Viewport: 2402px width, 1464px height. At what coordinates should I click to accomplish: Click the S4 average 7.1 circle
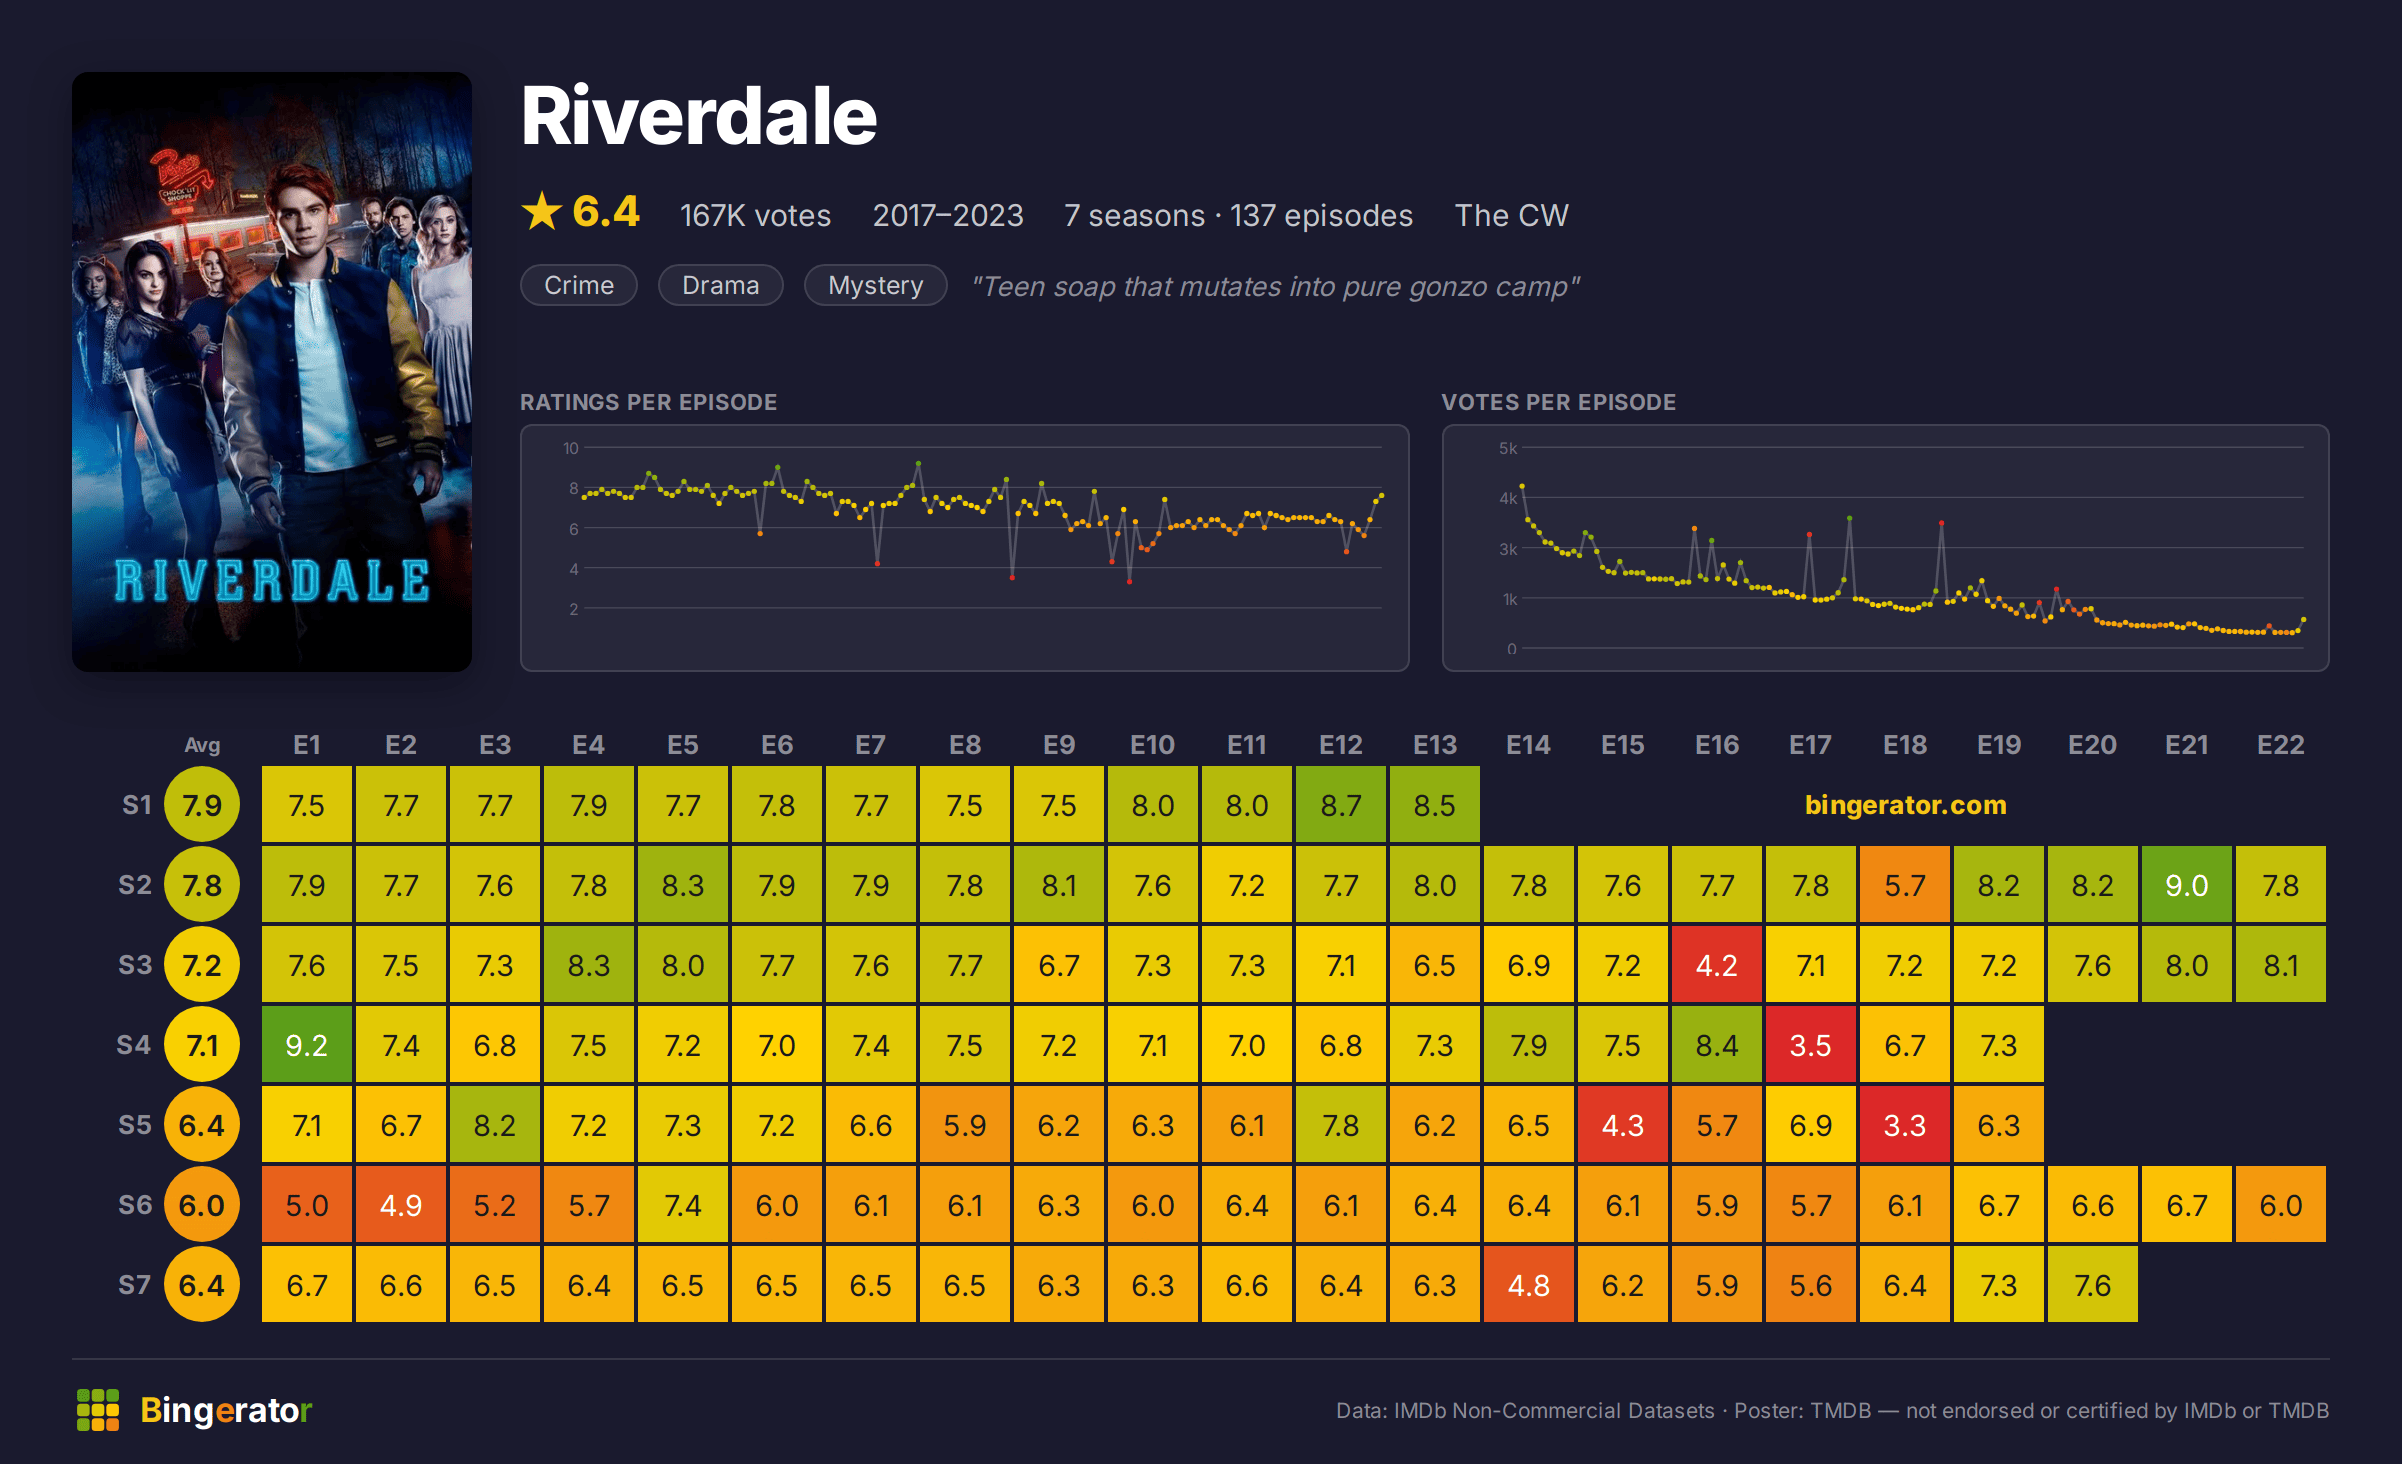pos(202,1045)
